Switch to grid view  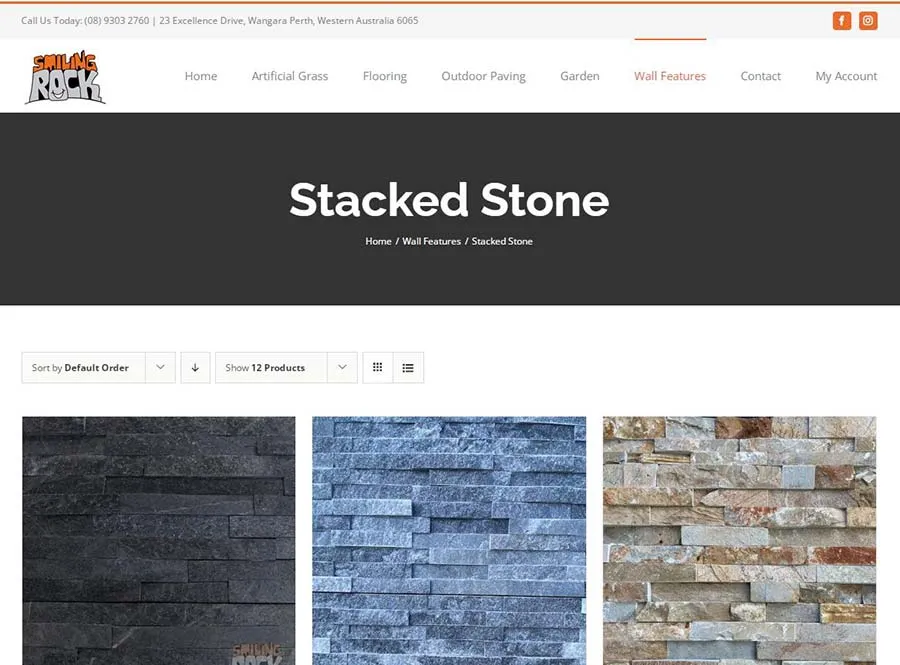378,368
